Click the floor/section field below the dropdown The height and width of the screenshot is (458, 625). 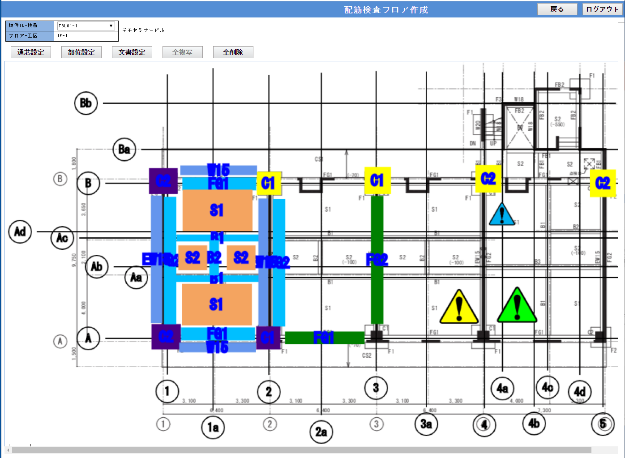[x=85, y=35]
